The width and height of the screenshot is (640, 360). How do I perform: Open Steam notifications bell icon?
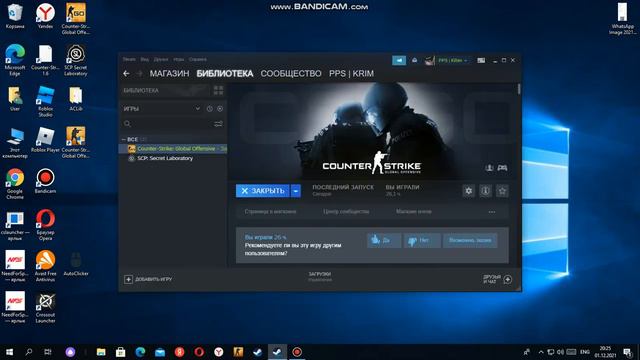(414, 60)
